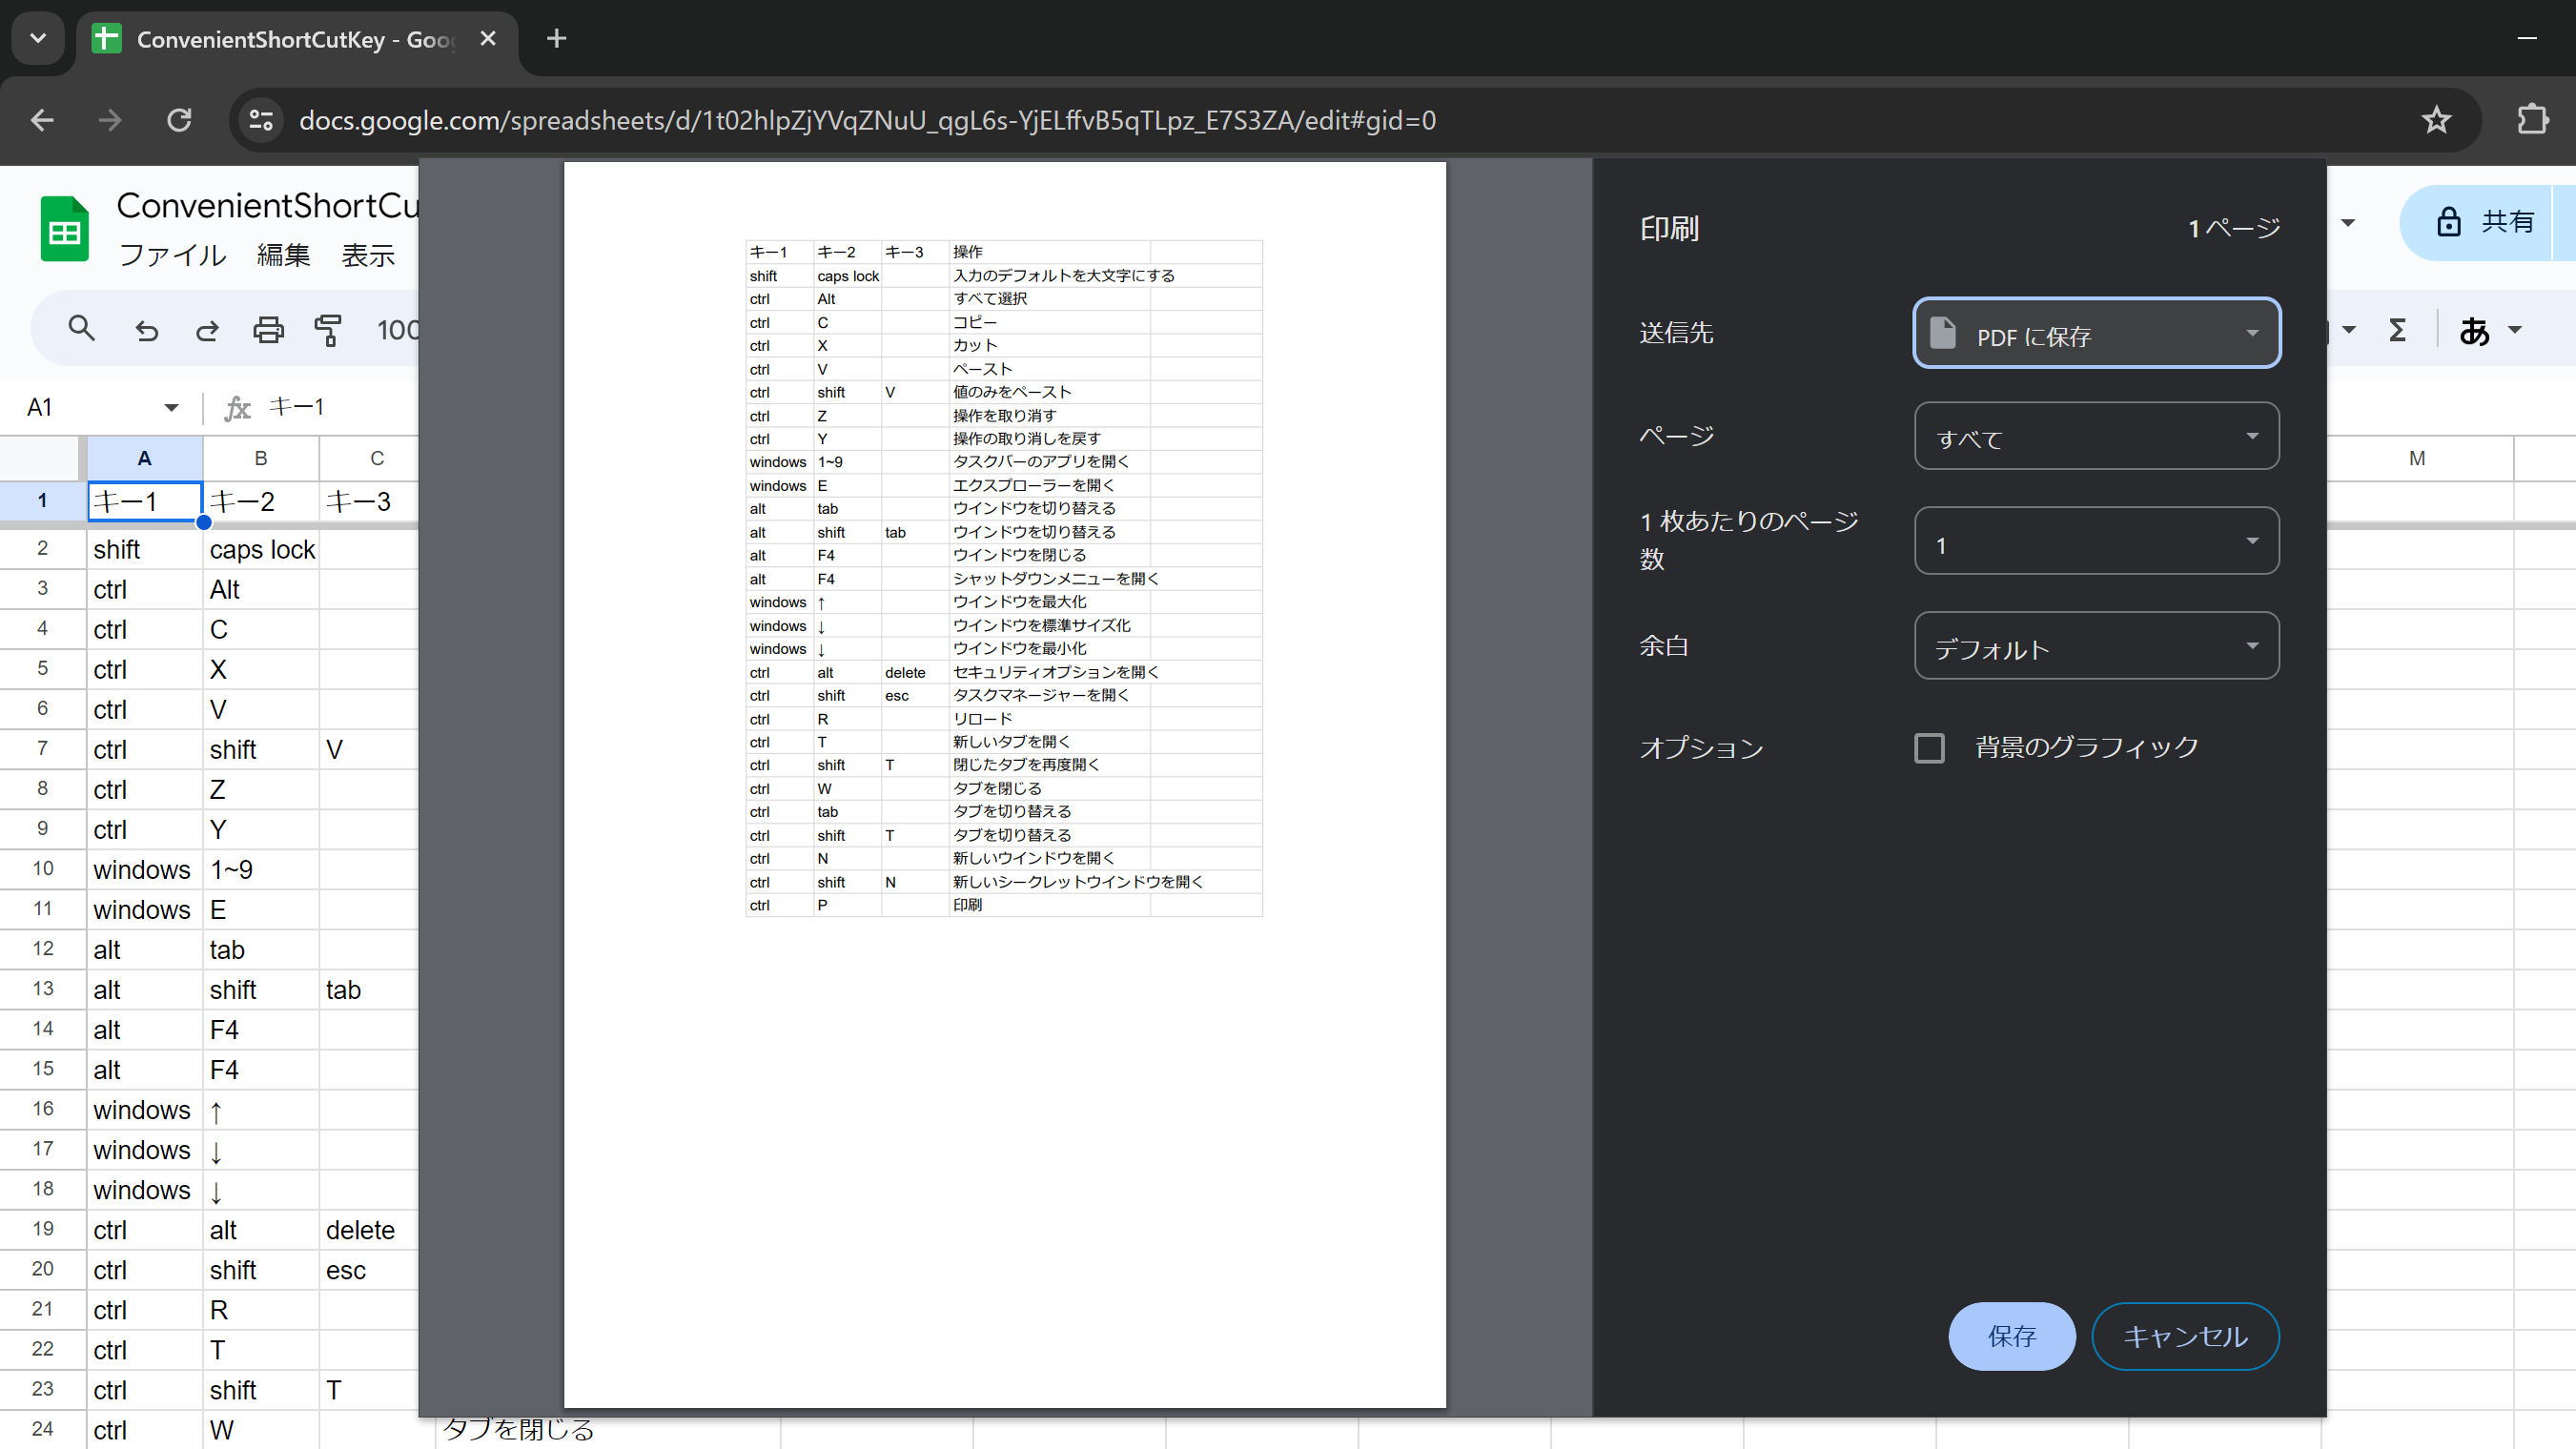This screenshot has width=2576, height=1449.
Task: Change pages per sheet via its dropdown
Action: (2095, 541)
